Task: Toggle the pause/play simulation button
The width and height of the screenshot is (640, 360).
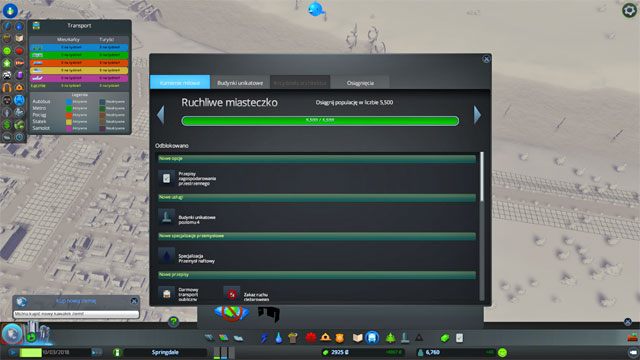Action: pyautogui.click(x=12, y=352)
